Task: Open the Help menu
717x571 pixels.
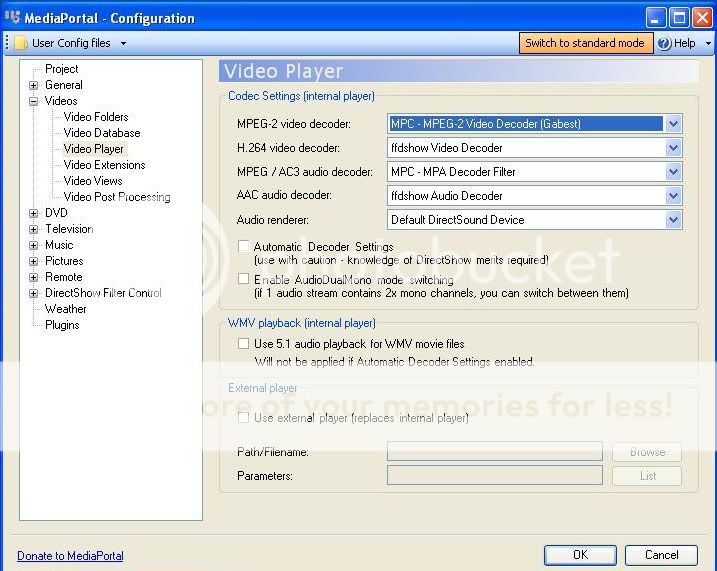Action: pyautogui.click(x=685, y=43)
